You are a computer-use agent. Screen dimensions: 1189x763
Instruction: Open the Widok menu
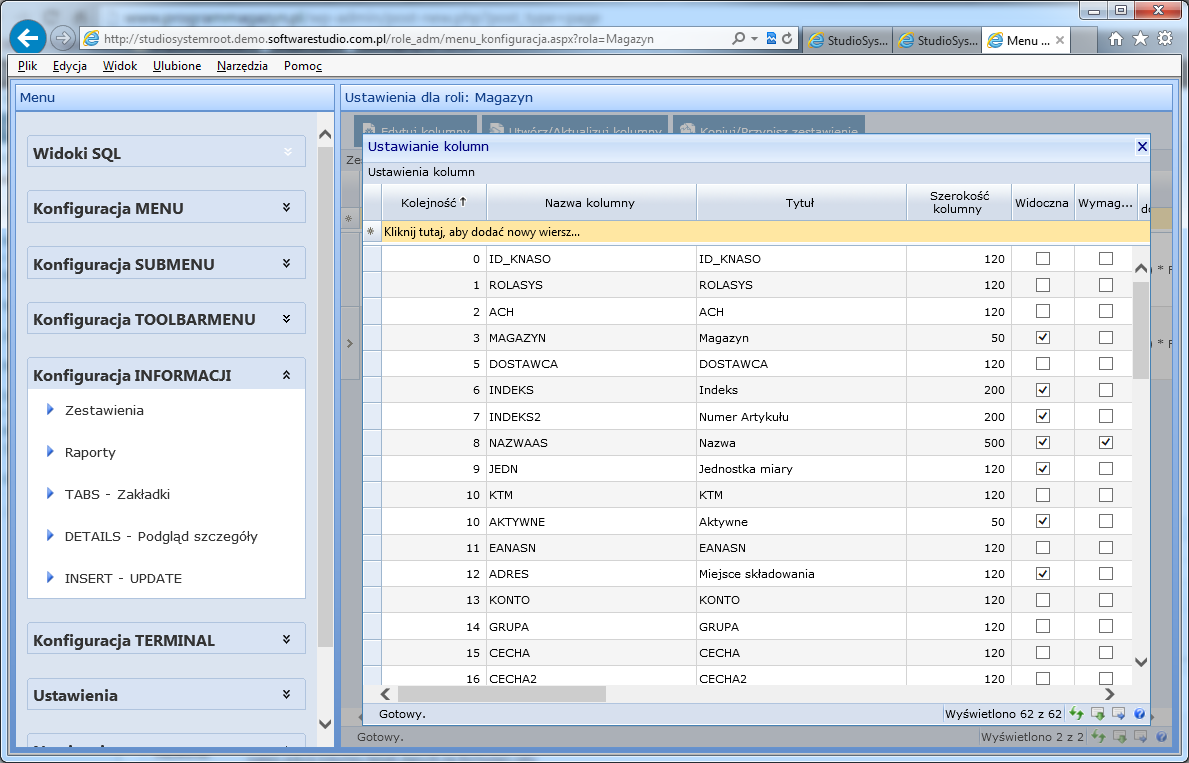(x=120, y=66)
